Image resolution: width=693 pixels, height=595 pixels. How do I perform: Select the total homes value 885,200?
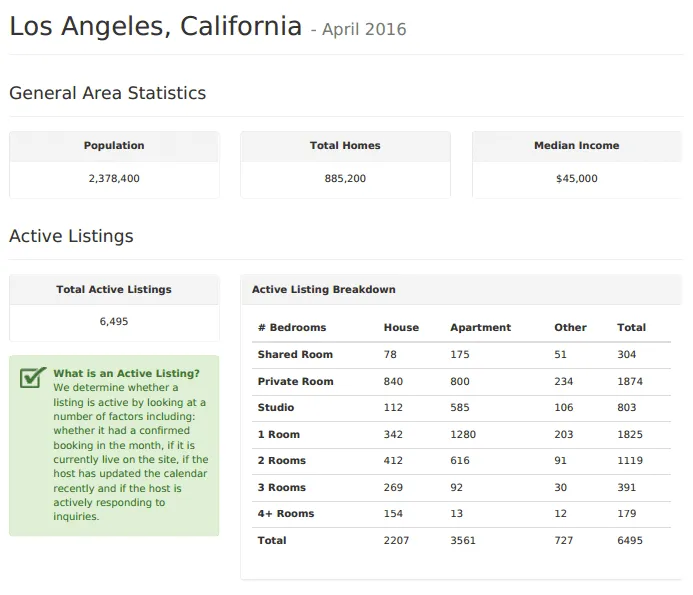pos(345,179)
